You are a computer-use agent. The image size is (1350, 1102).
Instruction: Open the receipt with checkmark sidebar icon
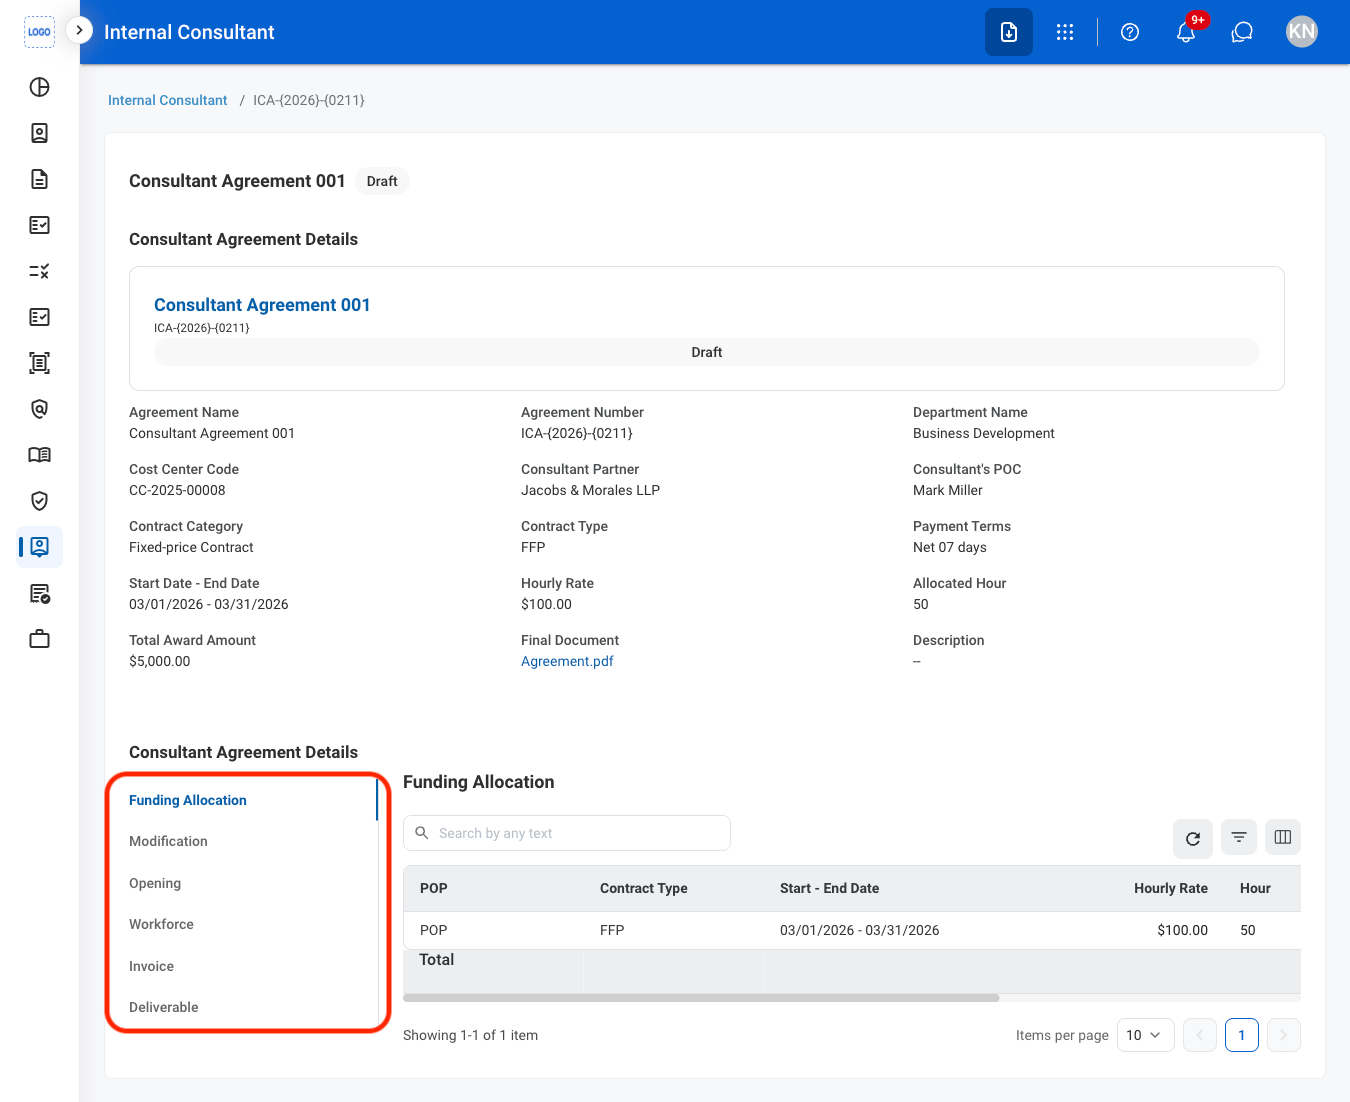39,594
